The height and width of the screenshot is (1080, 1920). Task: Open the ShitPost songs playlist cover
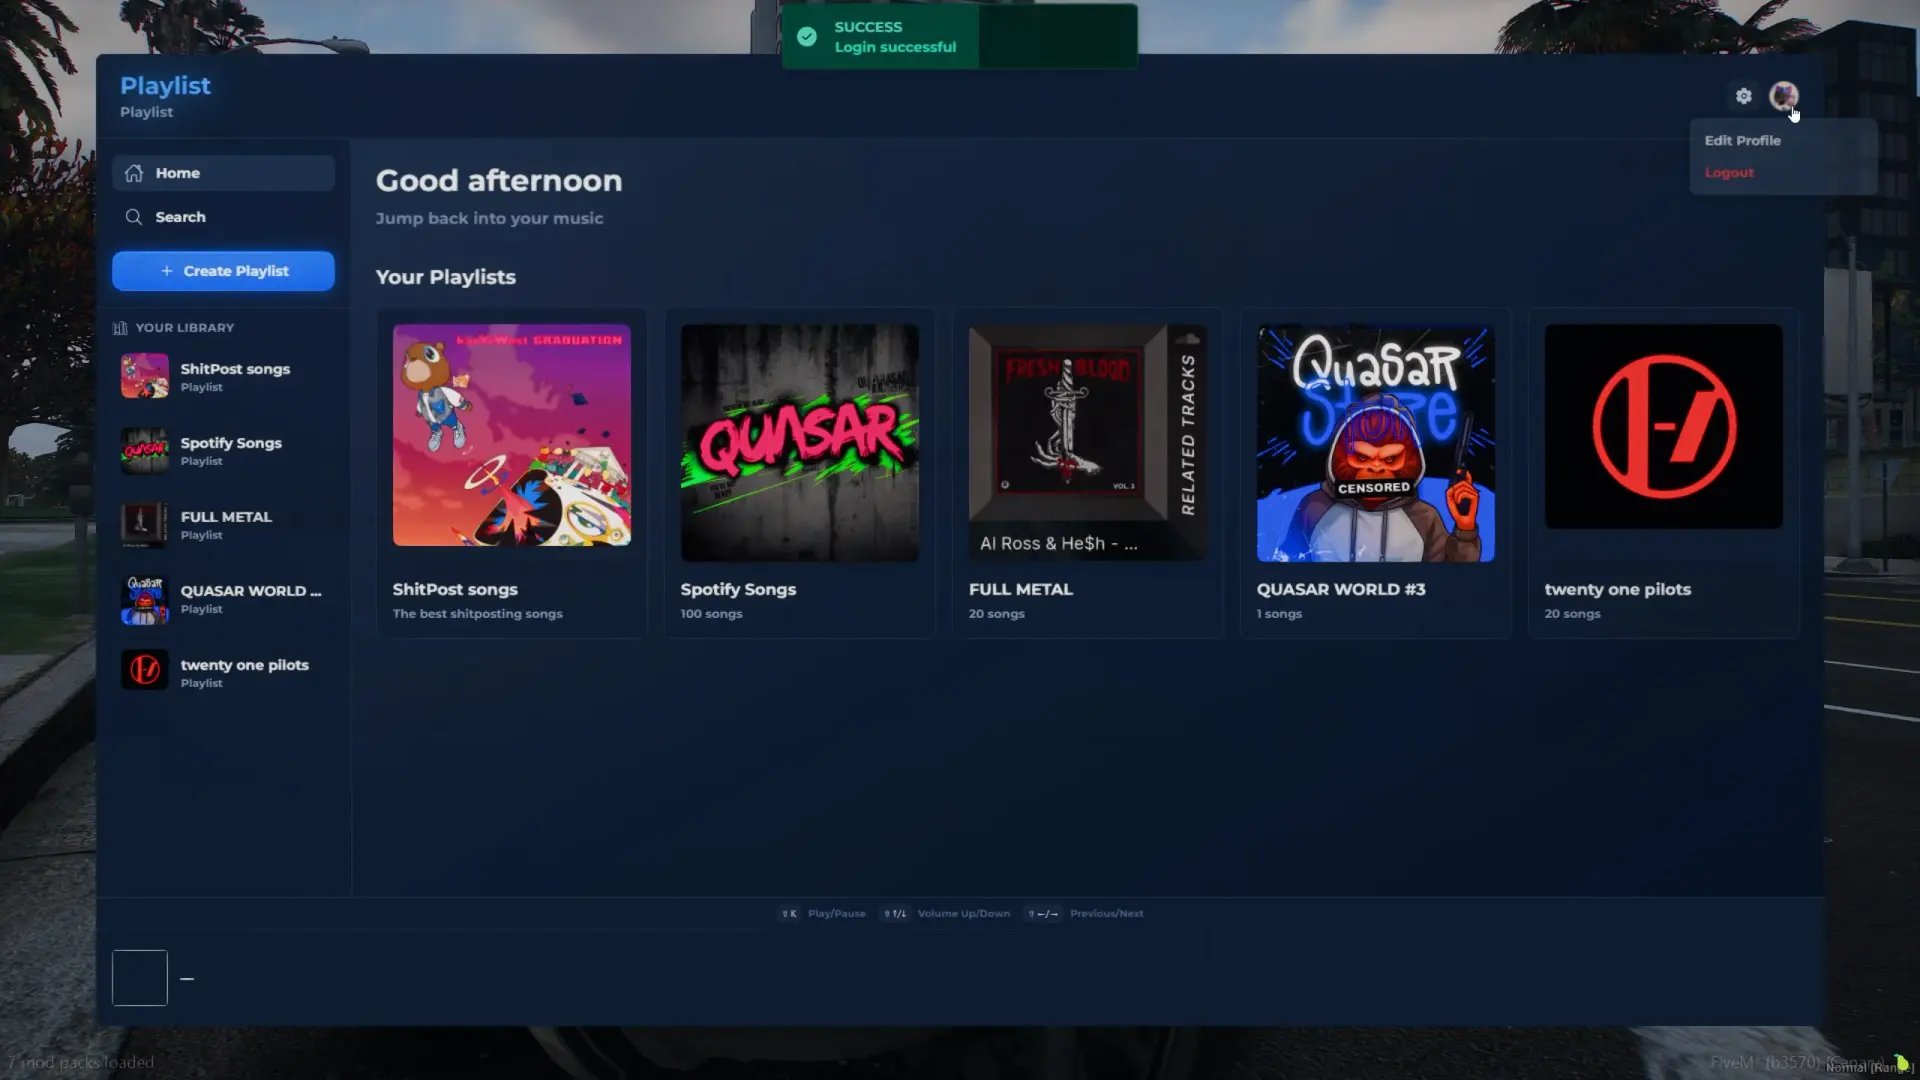pyautogui.click(x=512, y=435)
